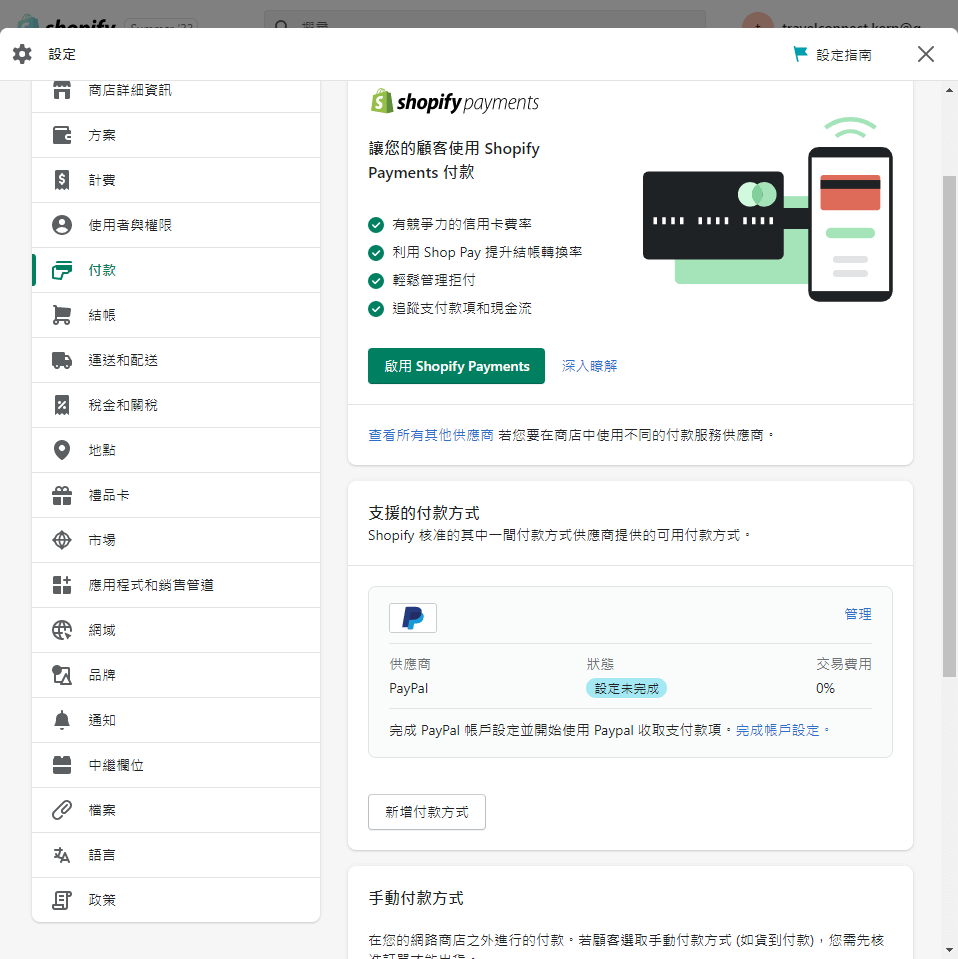Image resolution: width=958 pixels, height=959 pixels.
Task: Go to 通知 settings
Action: coord(176,720)
